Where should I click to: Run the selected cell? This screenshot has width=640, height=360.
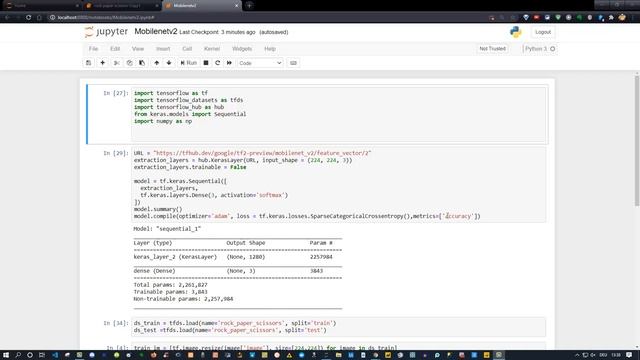coord(189,63)
